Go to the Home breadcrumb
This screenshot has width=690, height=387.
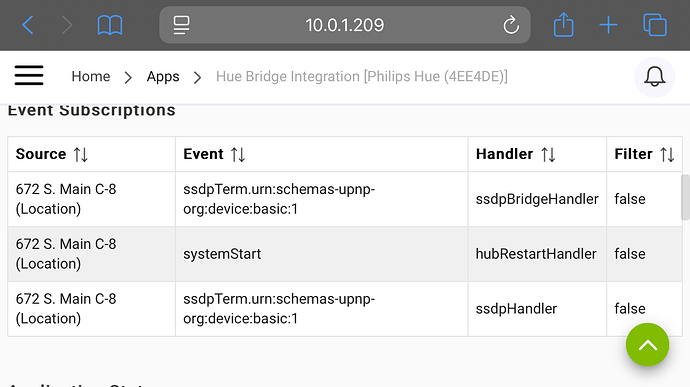pos(91,77)
